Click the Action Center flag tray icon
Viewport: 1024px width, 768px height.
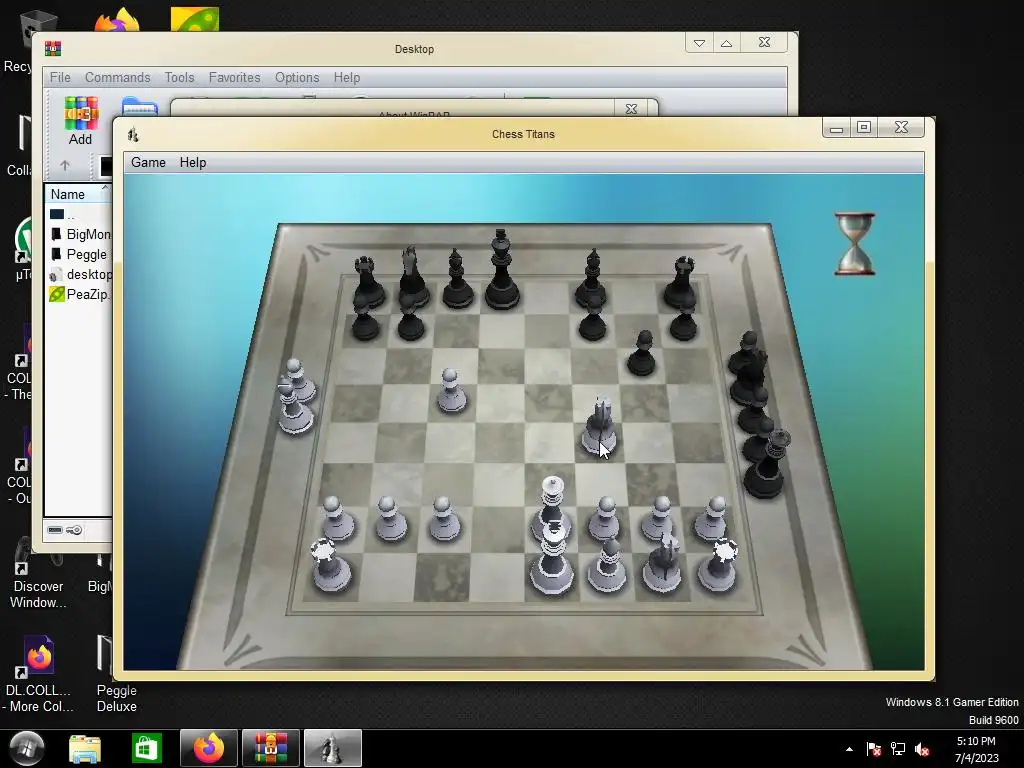pyautogui.click(x=874, y=749)
